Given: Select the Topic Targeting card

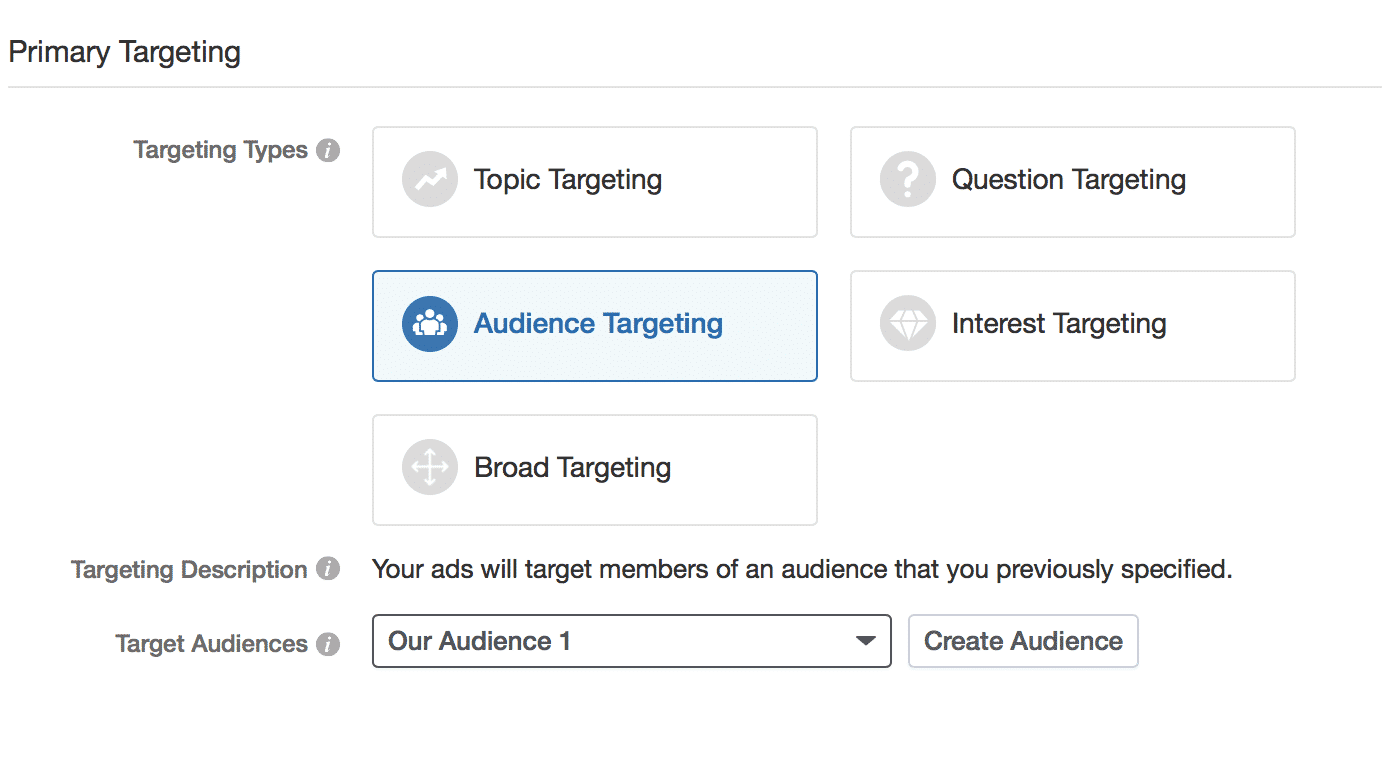Looking at the screenshot, I should pos(595,182).
